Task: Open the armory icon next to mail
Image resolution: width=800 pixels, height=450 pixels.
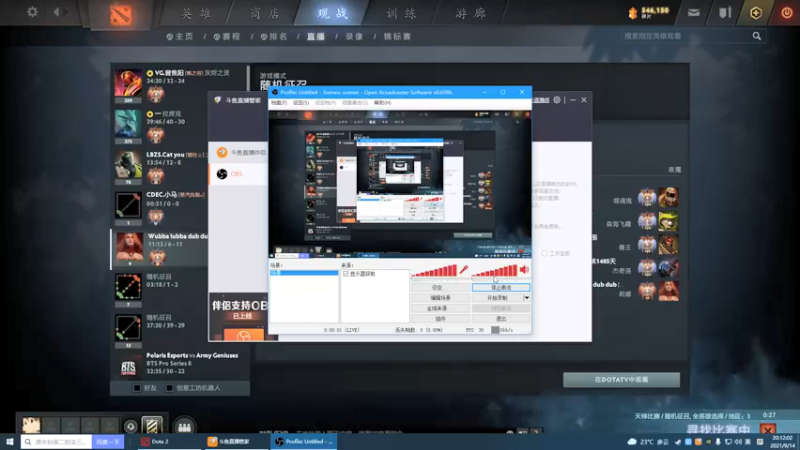Action: [724, 13]
